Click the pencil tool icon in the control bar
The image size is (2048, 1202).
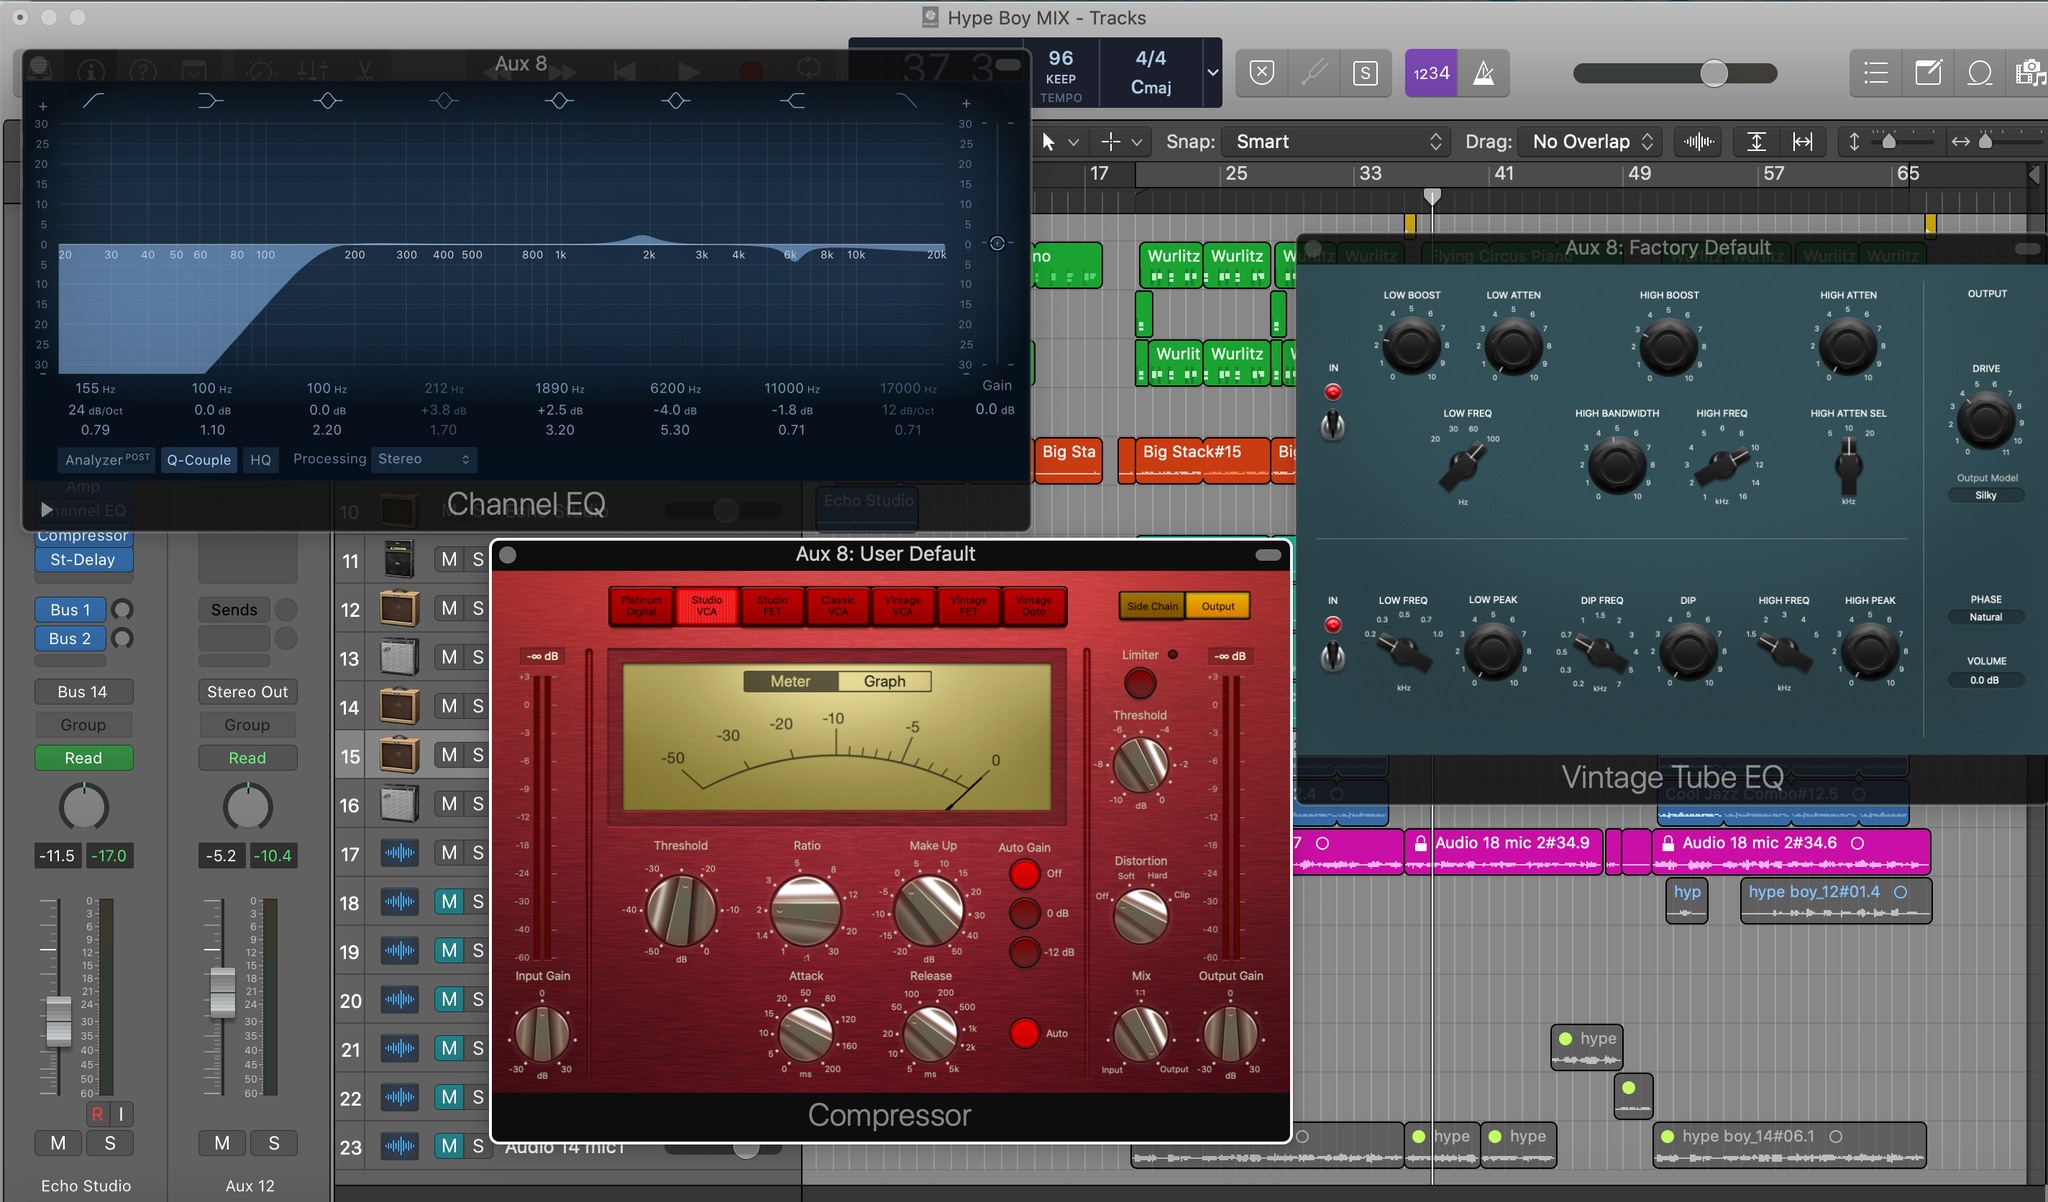[1313, 73]
